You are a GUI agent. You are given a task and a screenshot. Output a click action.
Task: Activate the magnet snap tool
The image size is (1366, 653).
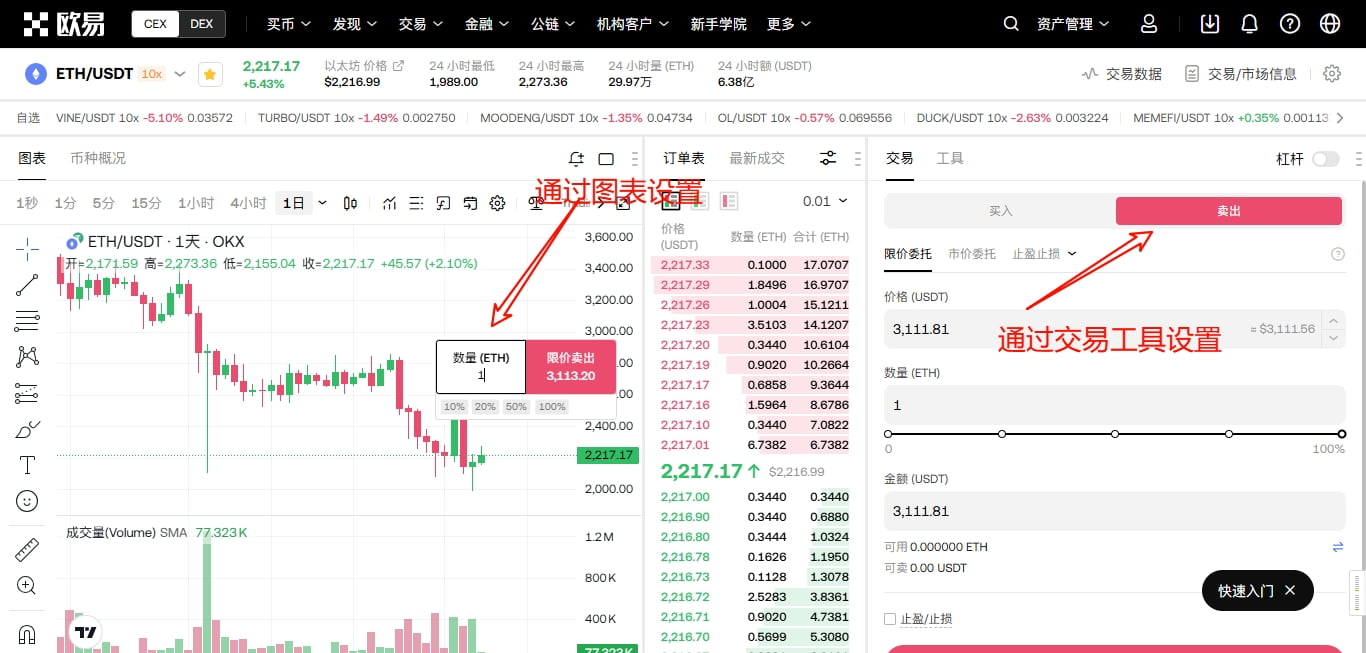(27, 634)
